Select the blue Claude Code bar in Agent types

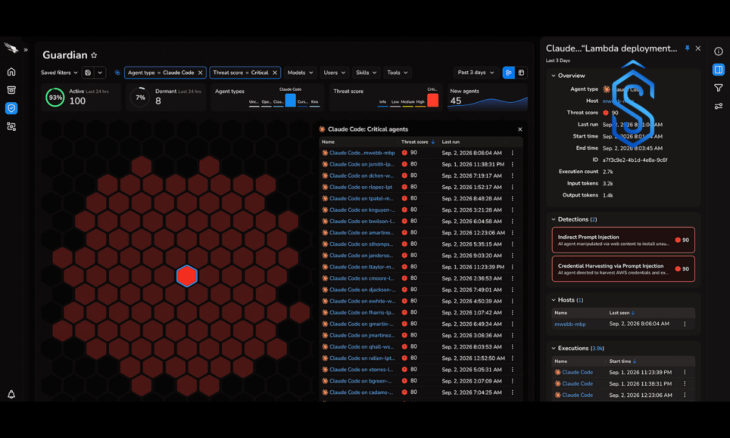[x=291, y=100]
